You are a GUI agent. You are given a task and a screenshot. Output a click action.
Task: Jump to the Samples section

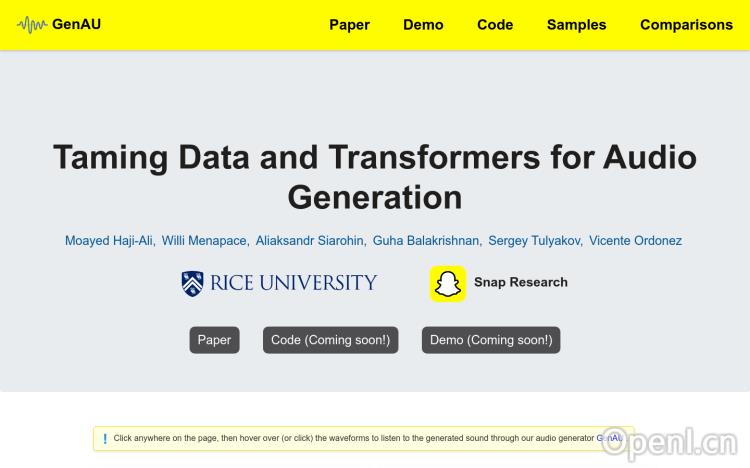click(576, 25)
